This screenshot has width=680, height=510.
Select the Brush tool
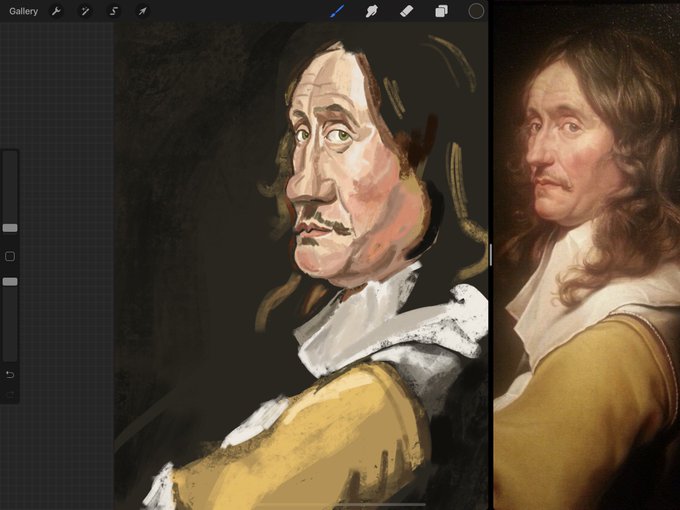coord(337,11)
